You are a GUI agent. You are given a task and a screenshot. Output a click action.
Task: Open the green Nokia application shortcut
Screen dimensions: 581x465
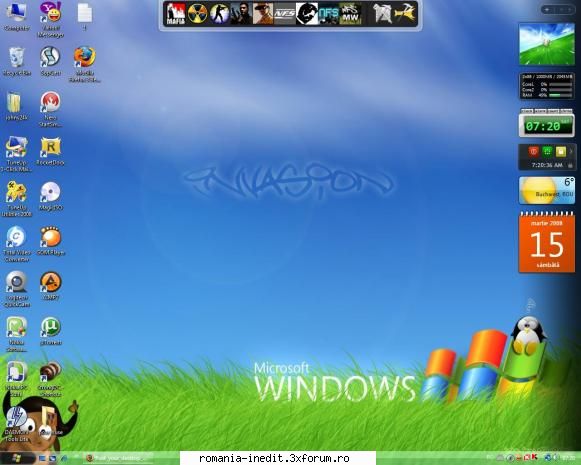(x=16, y=333)
